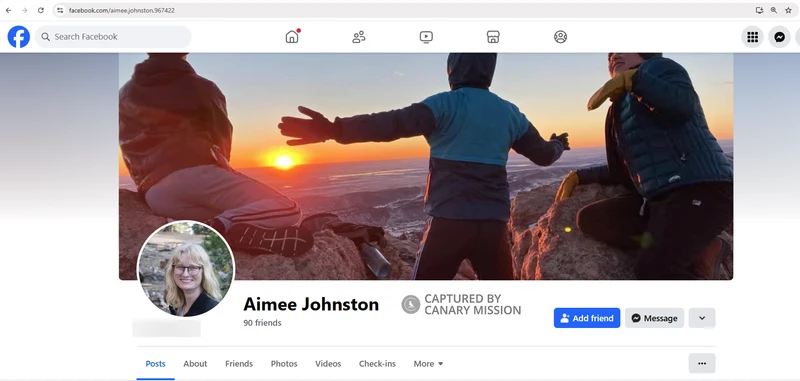This screenshot has width=800, height=381.
Task: Go back in the browser
Action: [x=8, y=10]
